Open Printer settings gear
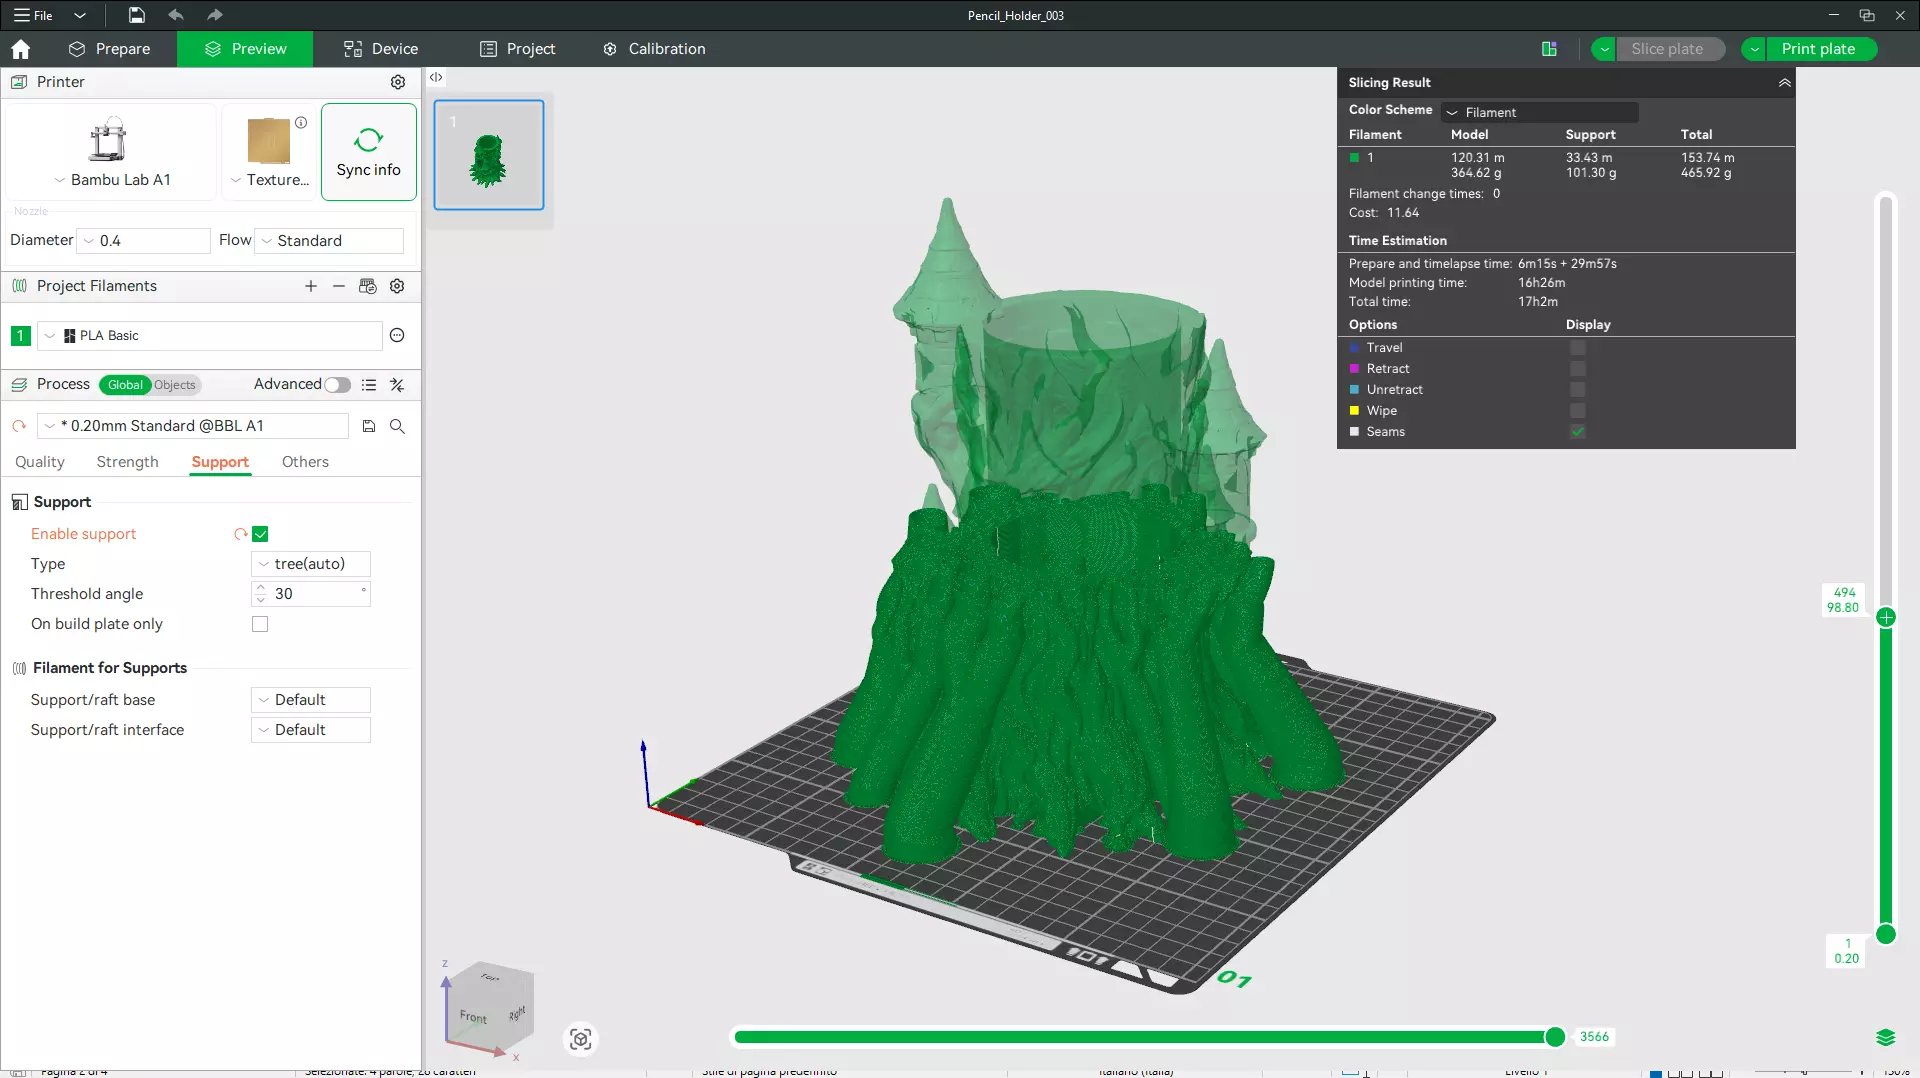This screenshot has width=1920, height=1078. coord(398,82)
